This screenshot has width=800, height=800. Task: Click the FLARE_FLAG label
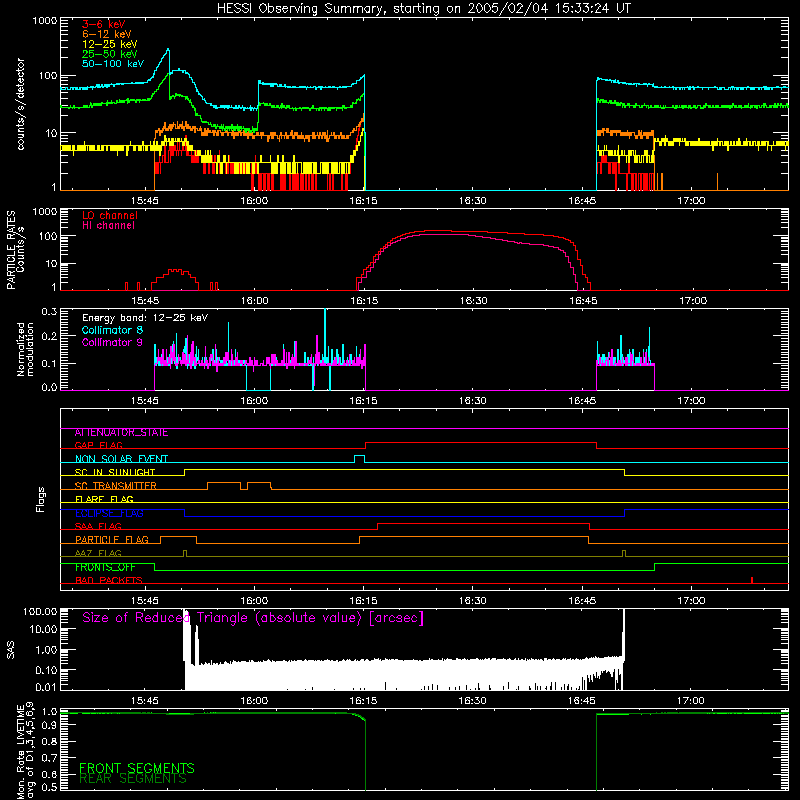(104, 499)
